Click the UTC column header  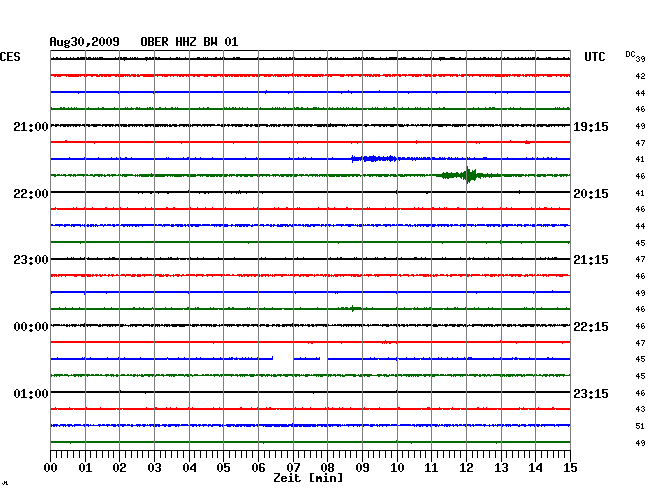(x=594, y=57)
